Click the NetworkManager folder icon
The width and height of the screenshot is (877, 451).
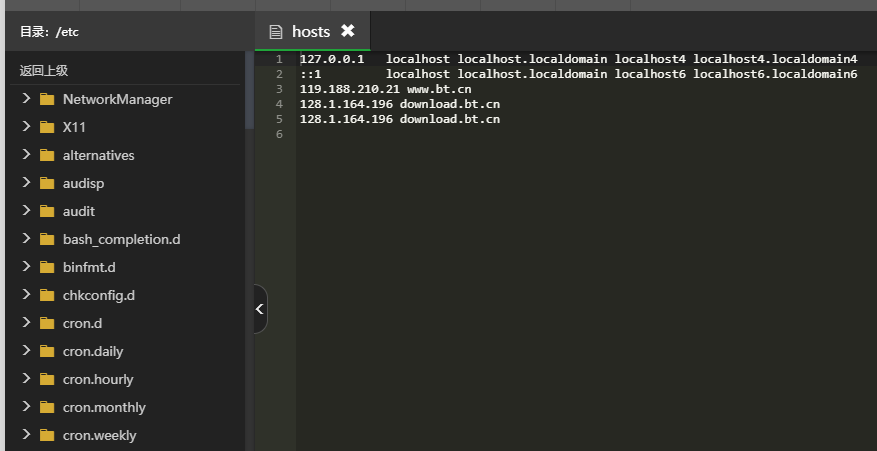pyautogui.click(x=47, y=99)
